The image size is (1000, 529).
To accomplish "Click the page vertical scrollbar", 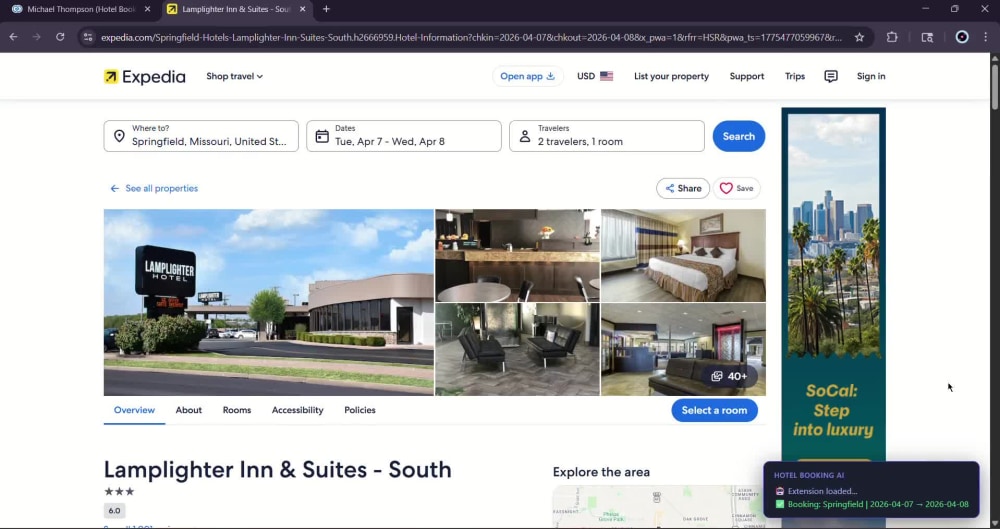I will pyautogui.click(x=994, y=86).
